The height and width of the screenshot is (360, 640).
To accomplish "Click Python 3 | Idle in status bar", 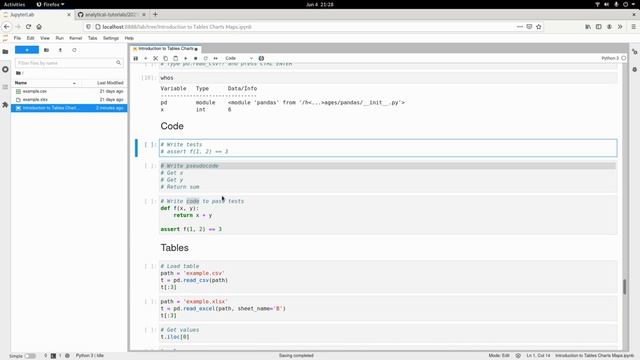I will click(90, 356).
